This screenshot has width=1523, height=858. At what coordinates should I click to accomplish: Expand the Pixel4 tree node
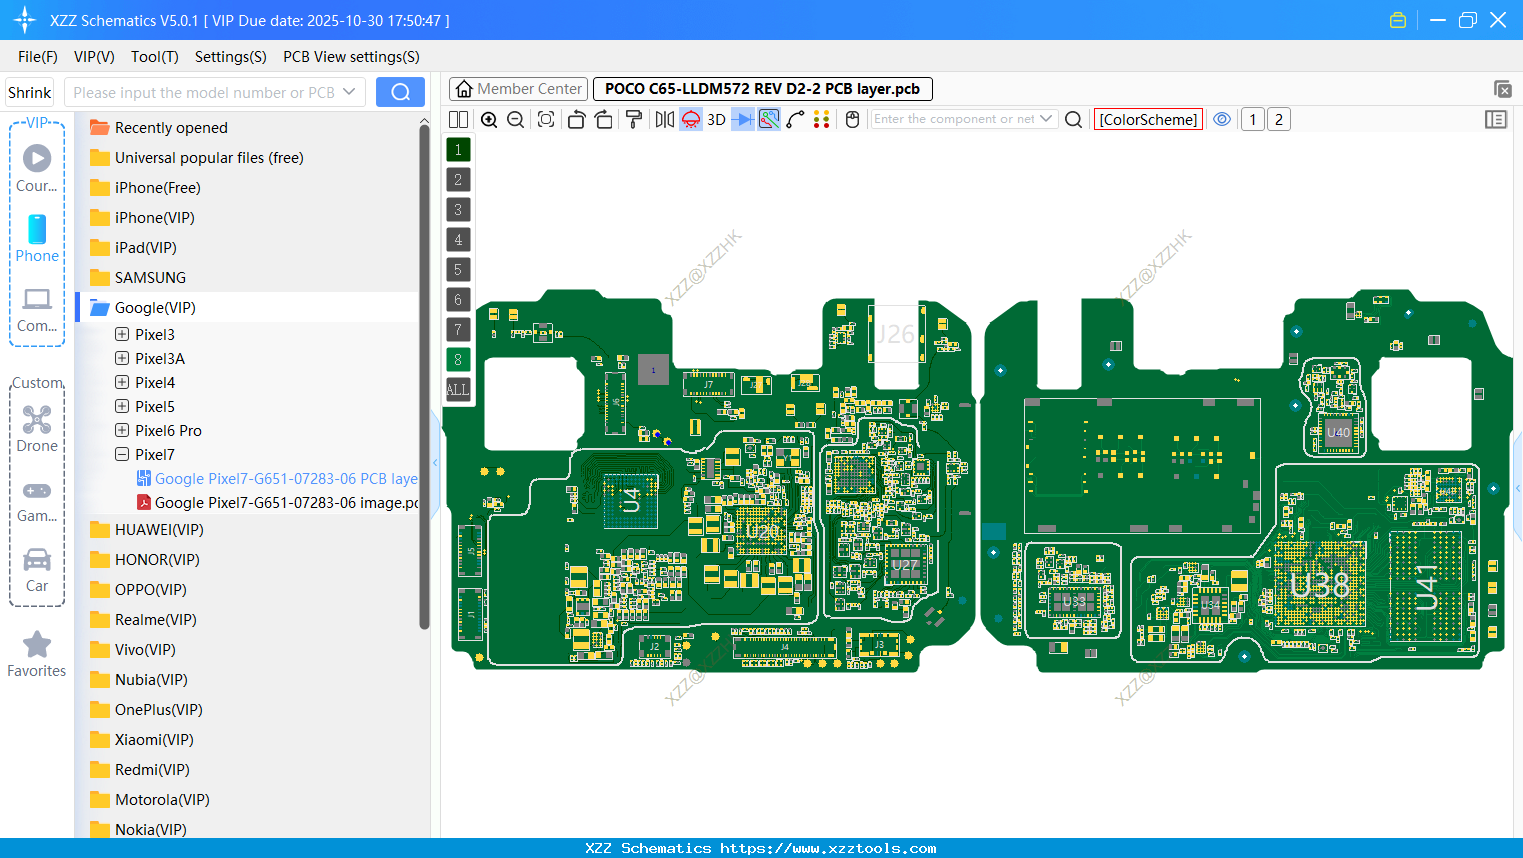[122, 382]
